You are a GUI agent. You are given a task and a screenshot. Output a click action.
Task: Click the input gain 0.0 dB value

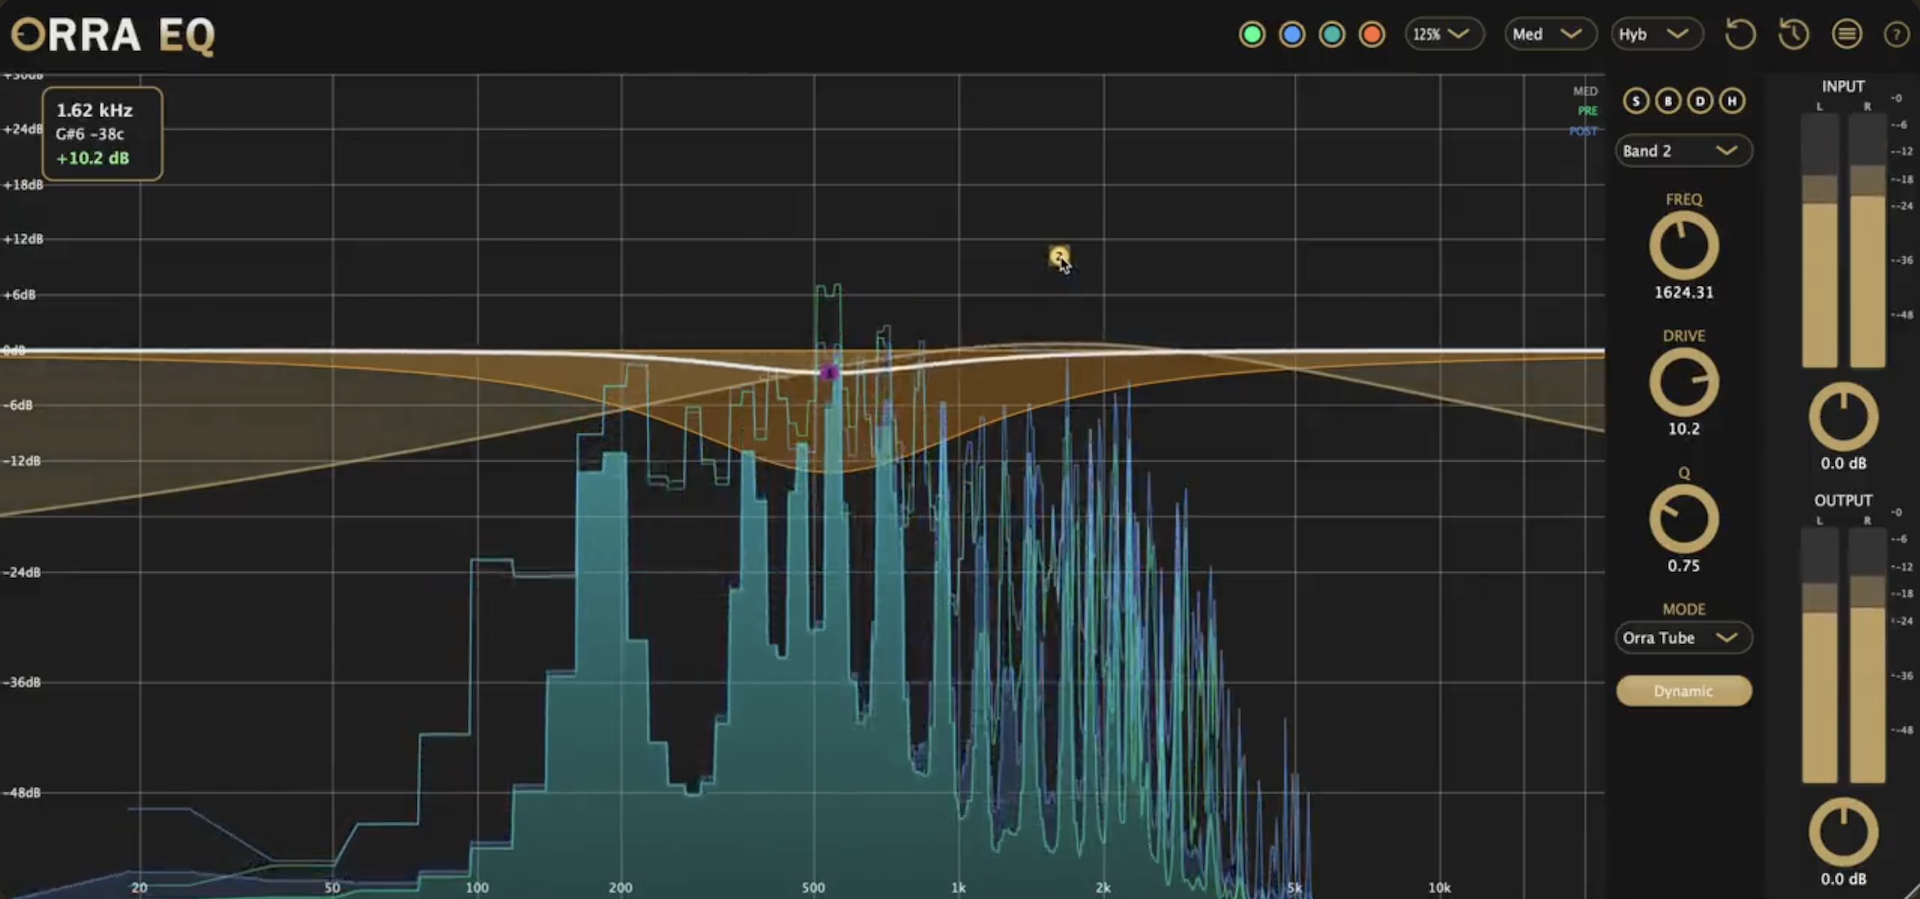pyautogui.click(x=1843, y=463)
